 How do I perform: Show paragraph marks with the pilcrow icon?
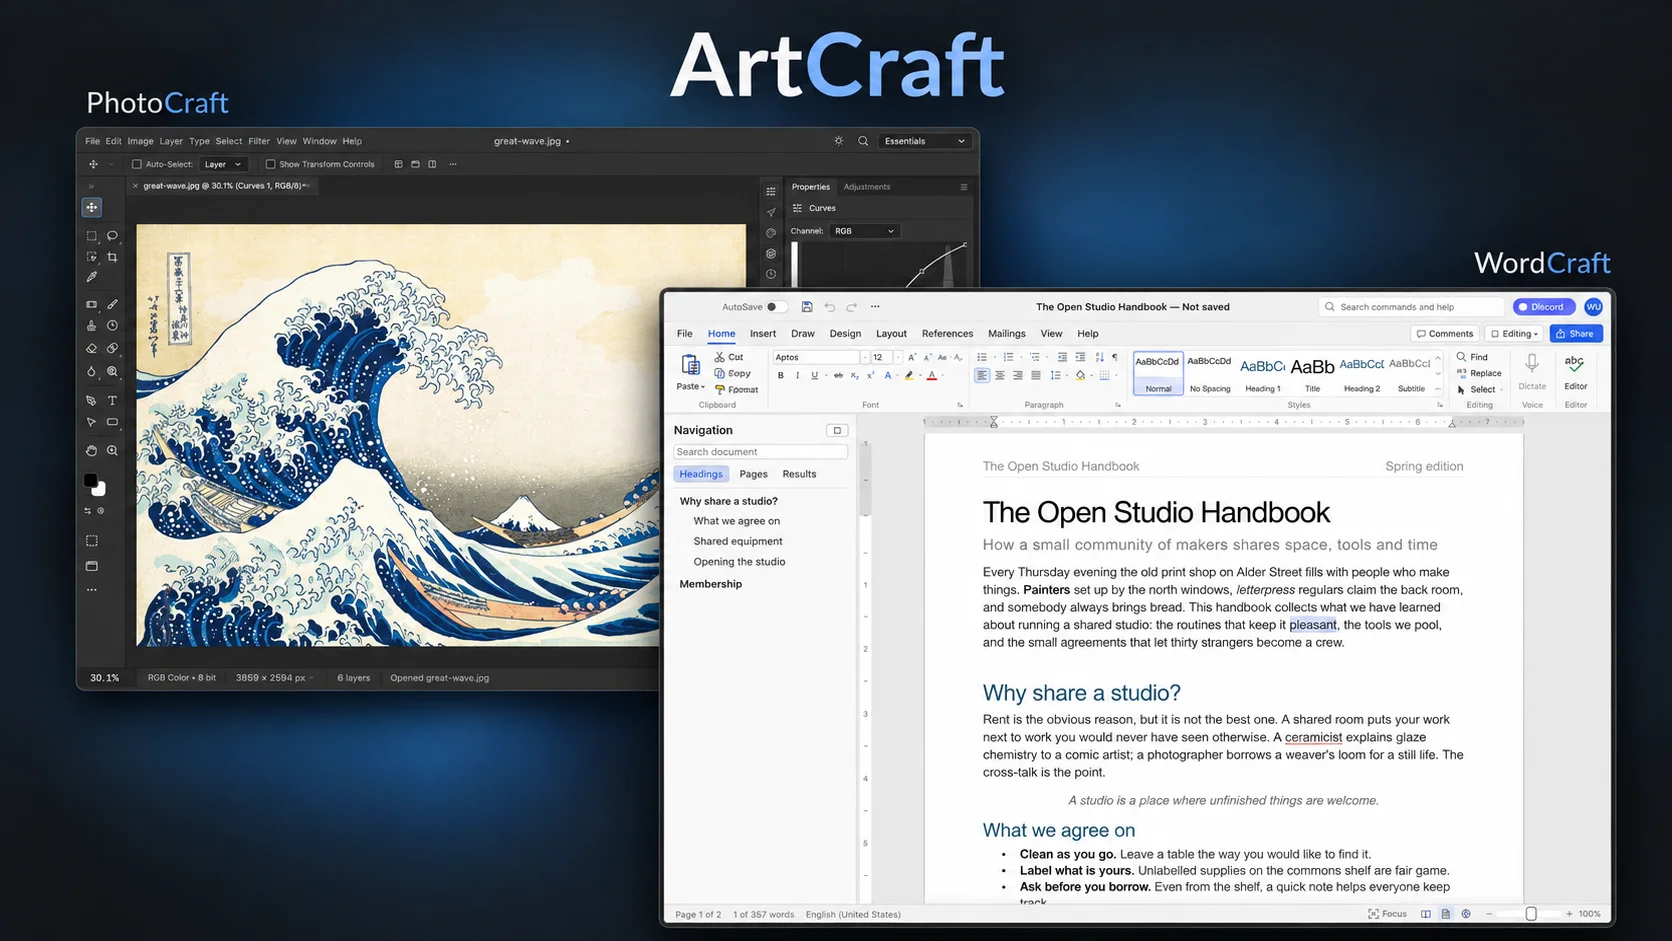(x=1115, y=357)
